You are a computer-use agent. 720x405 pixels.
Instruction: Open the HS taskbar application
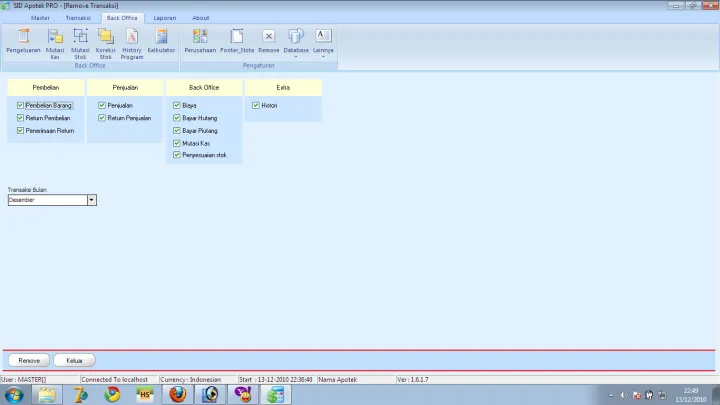point(145,395)
